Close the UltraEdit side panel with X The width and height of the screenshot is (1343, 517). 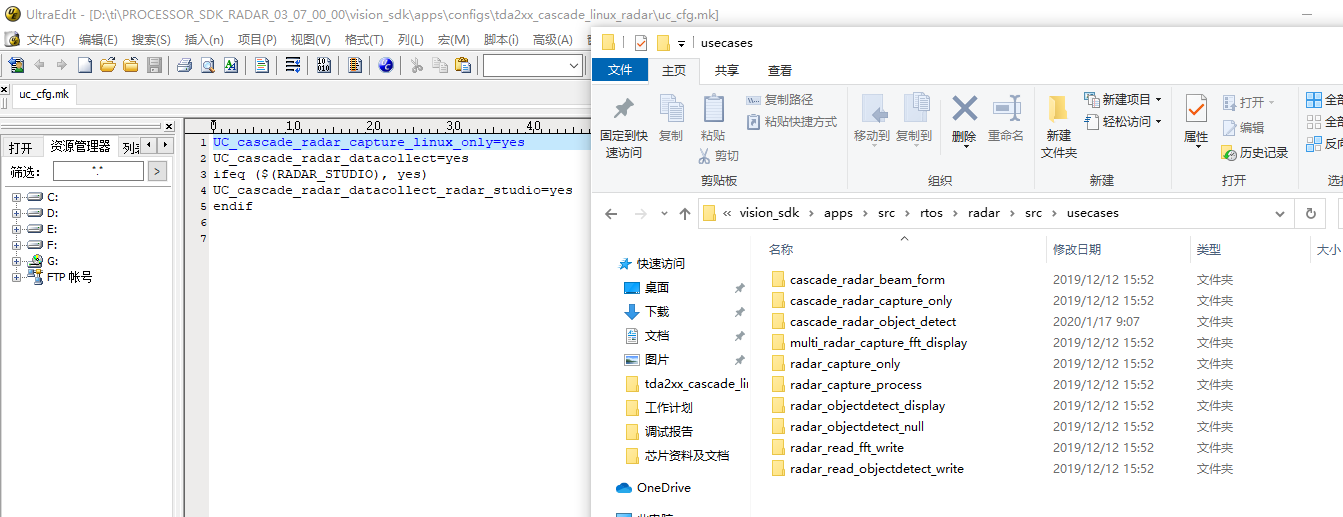pyautogui.click(x=168, y=126)
